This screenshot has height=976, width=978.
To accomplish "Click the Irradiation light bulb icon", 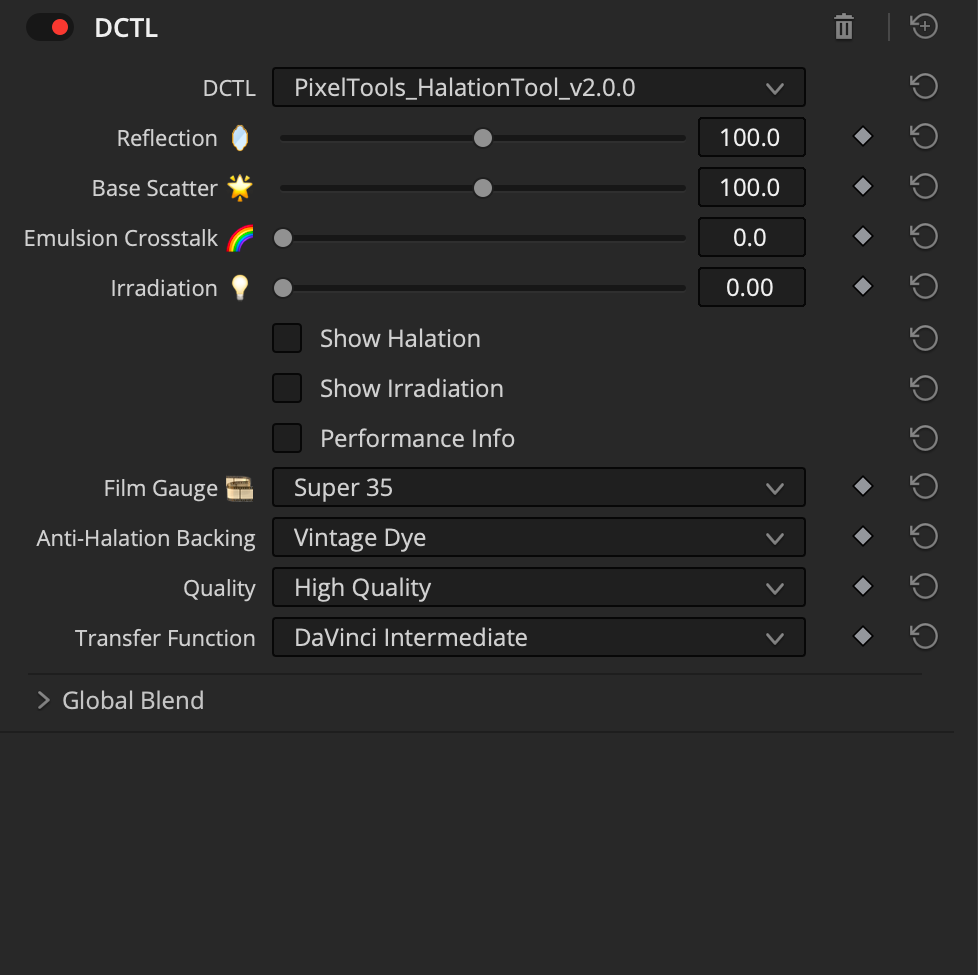I will point(240,288).
